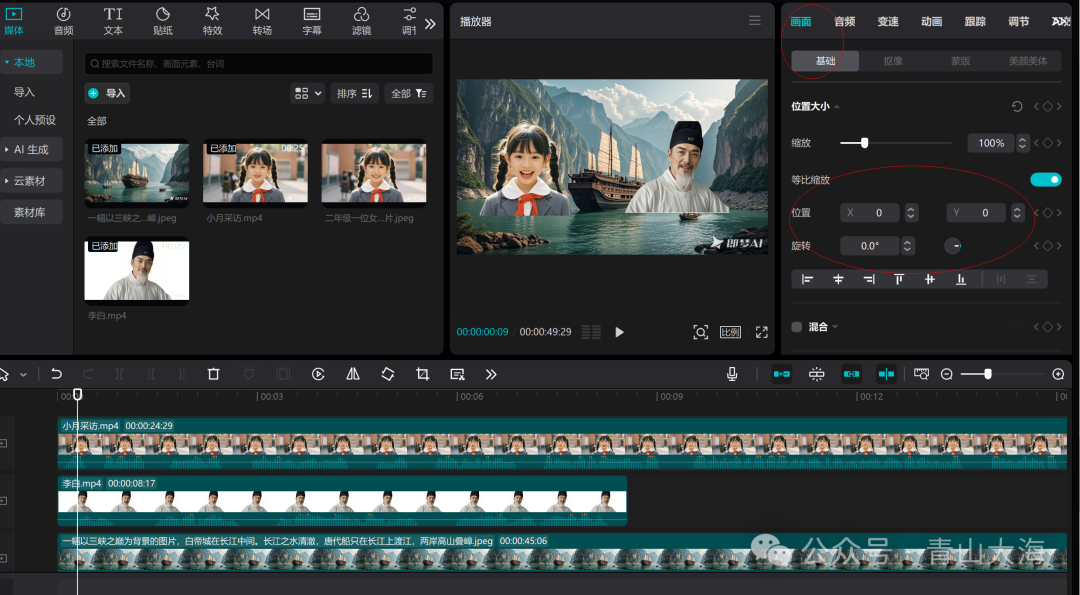Click the 导入 import button with plus icon
Image resolution: width=1080 pixels, height=595 pixels.
pos(107,93)
